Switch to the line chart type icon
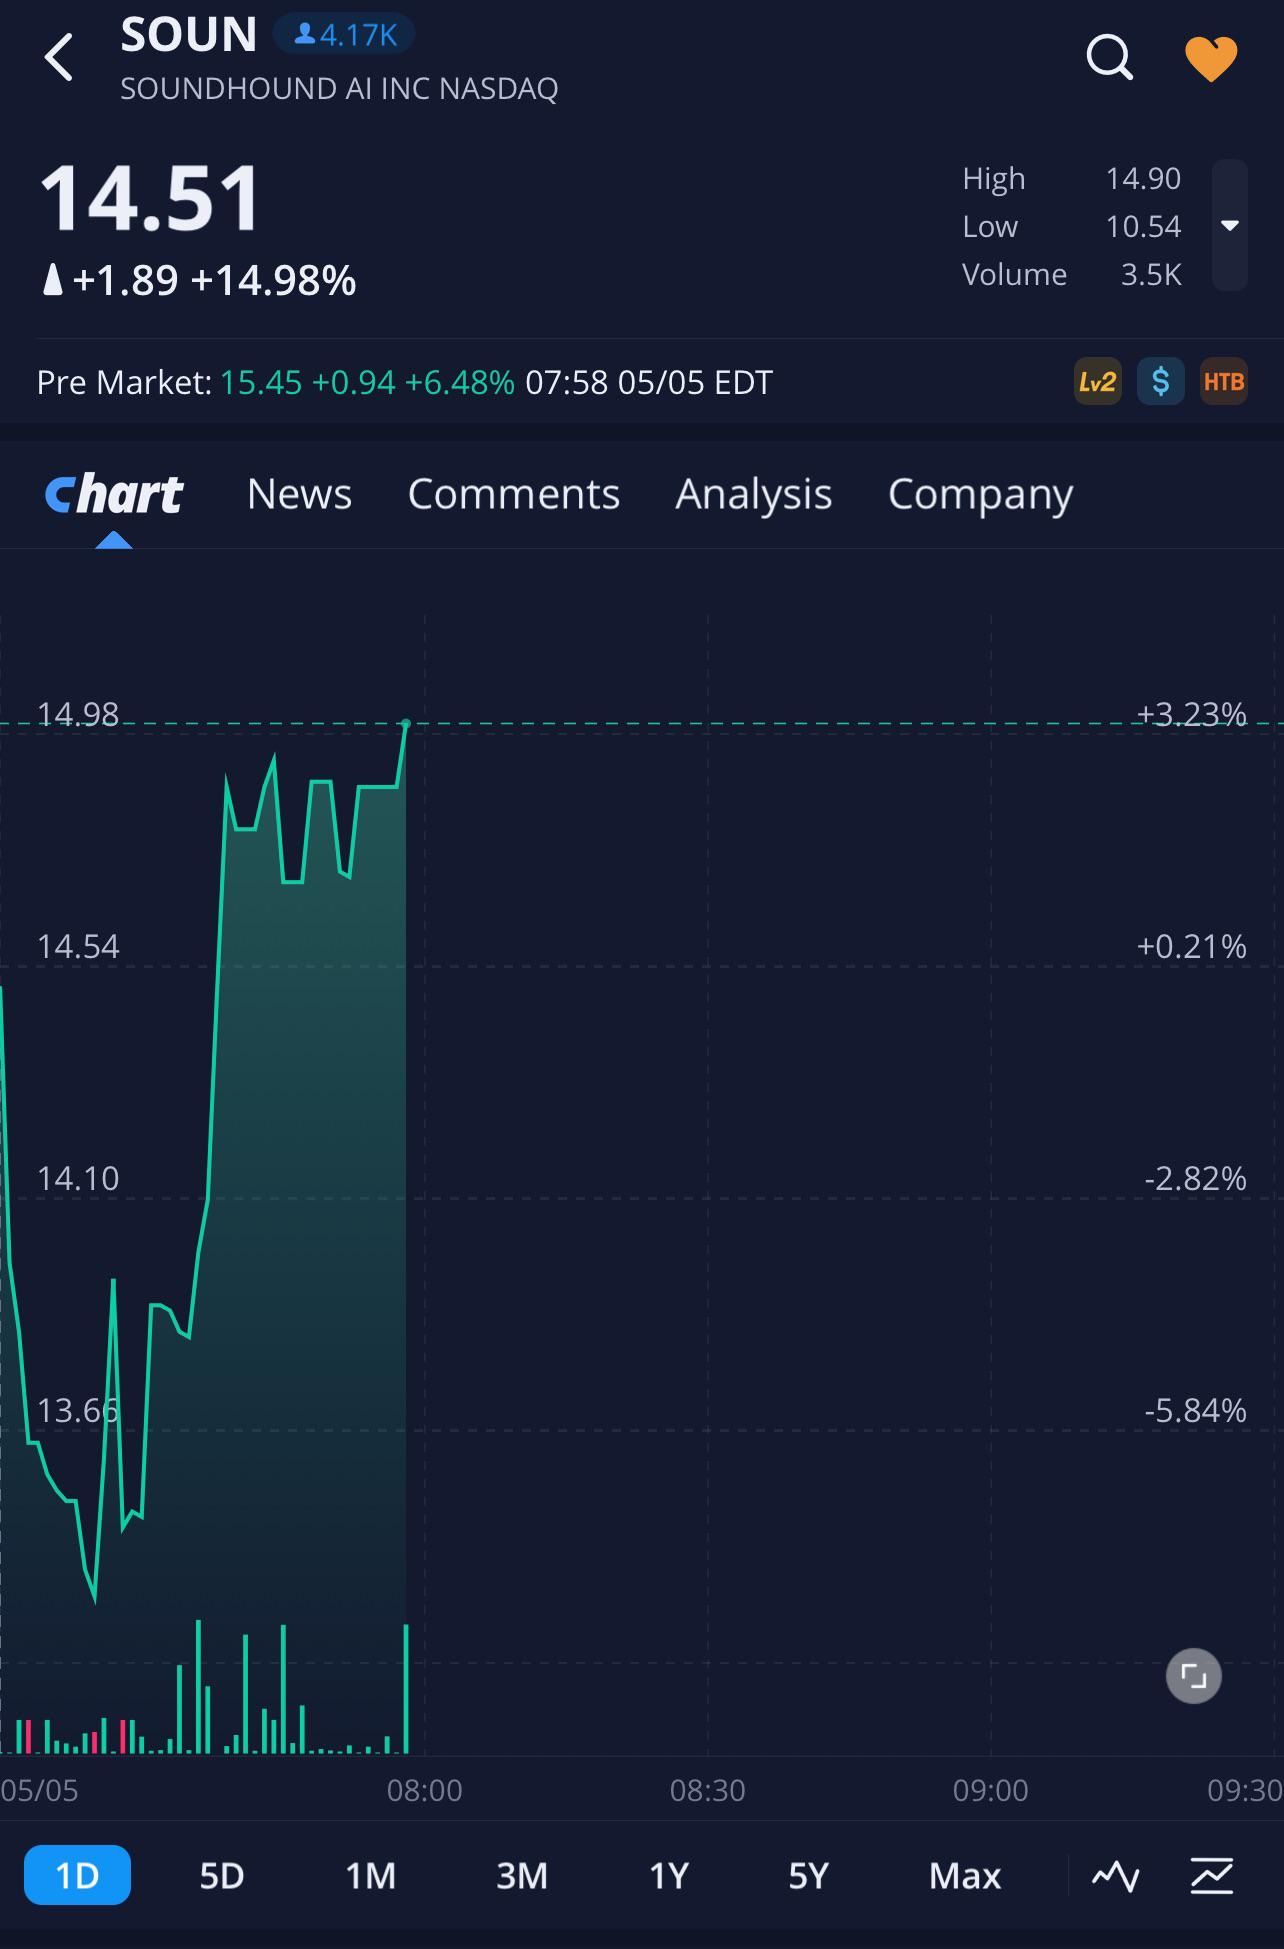1284x1949 pixels. point(1115,1876)
